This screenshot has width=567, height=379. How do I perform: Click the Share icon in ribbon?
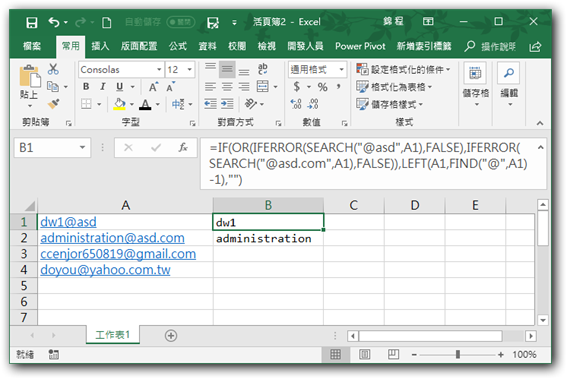click(x=535, y=47)
